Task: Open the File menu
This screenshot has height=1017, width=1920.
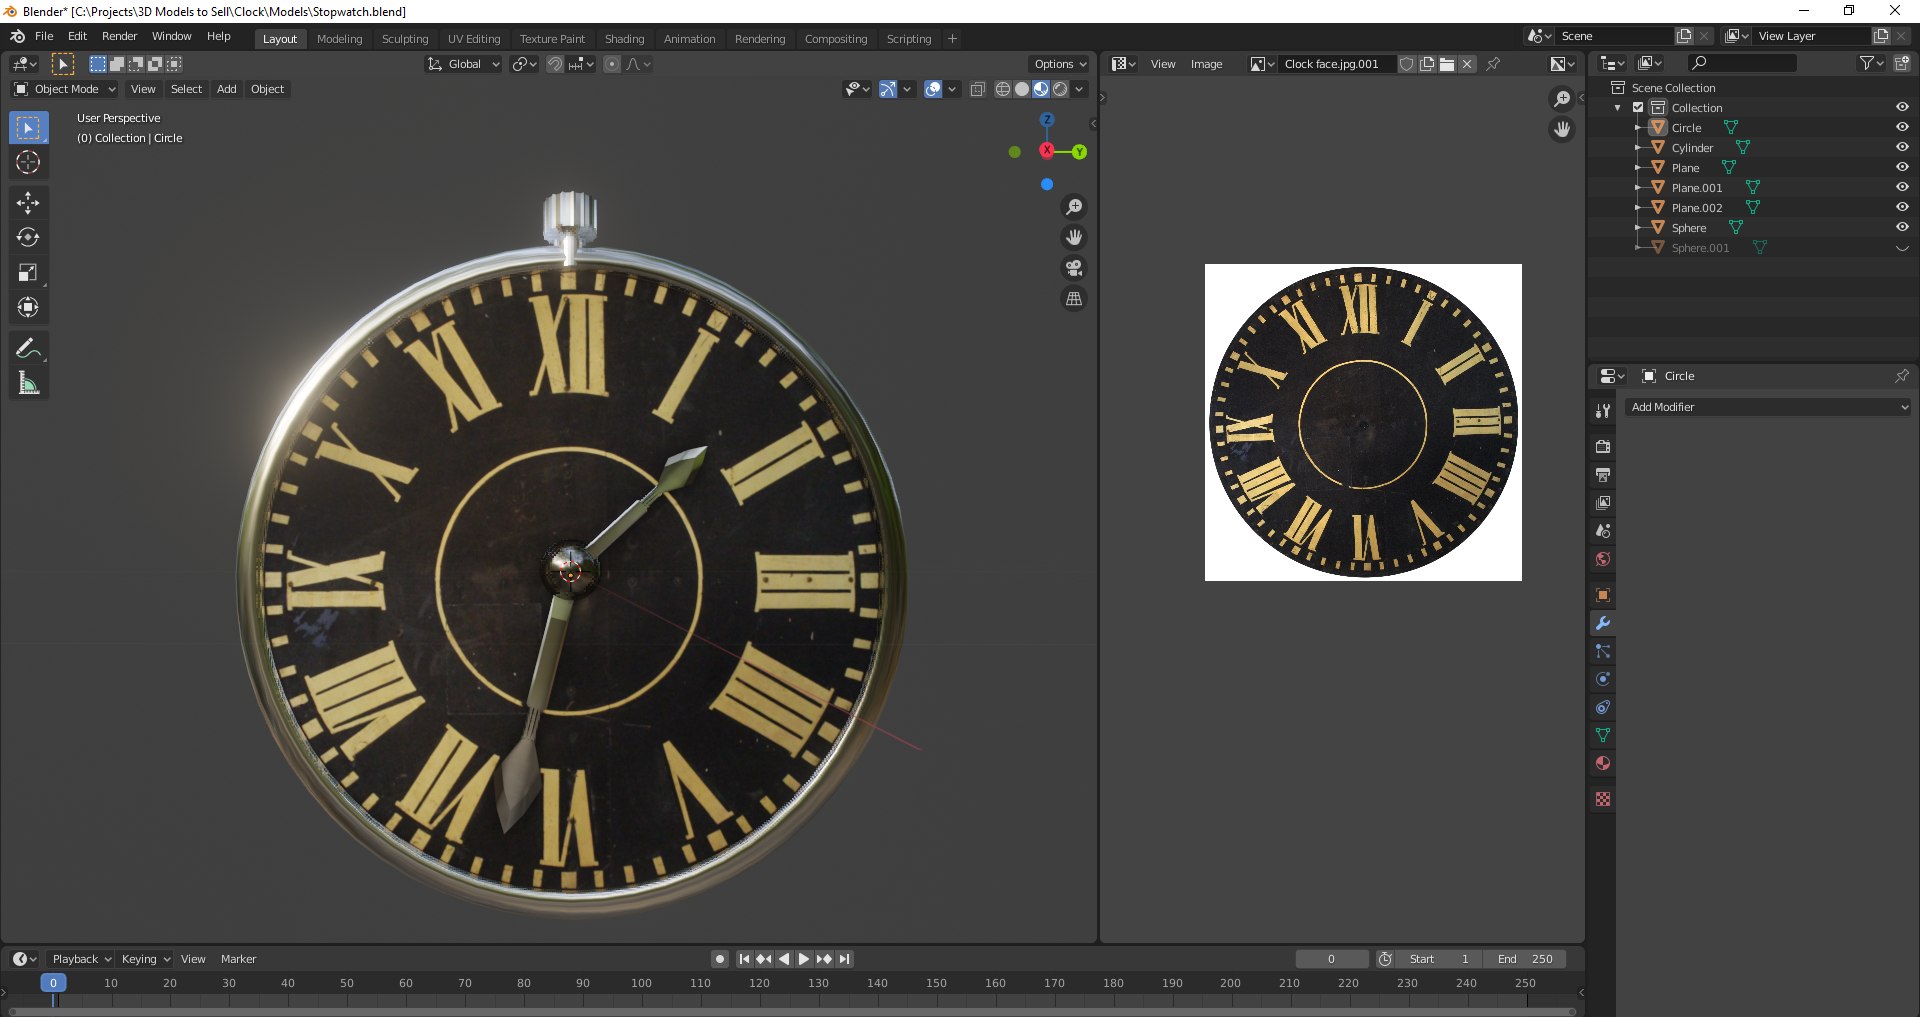Action: (44, 36)
